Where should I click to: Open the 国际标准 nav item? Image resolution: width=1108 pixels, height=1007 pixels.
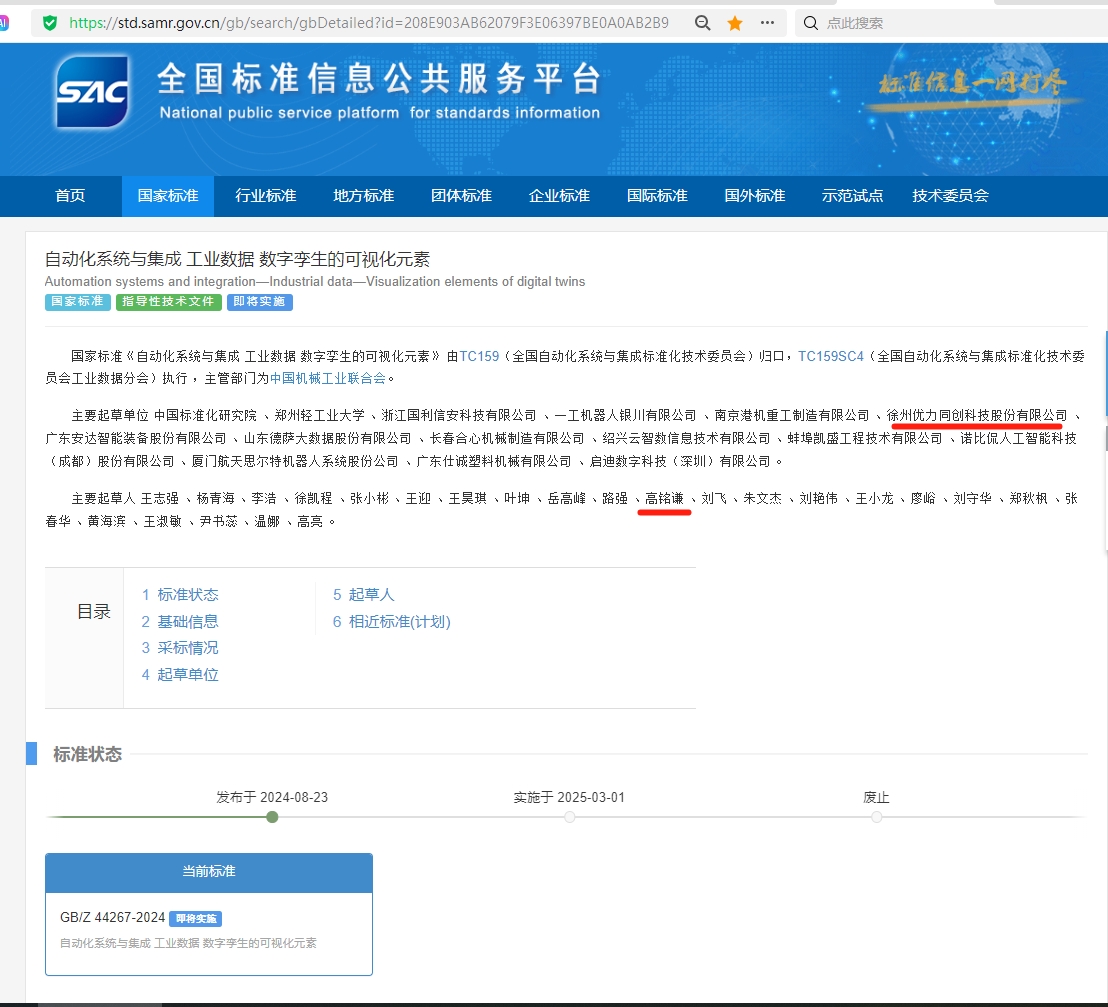click(657, 196)
